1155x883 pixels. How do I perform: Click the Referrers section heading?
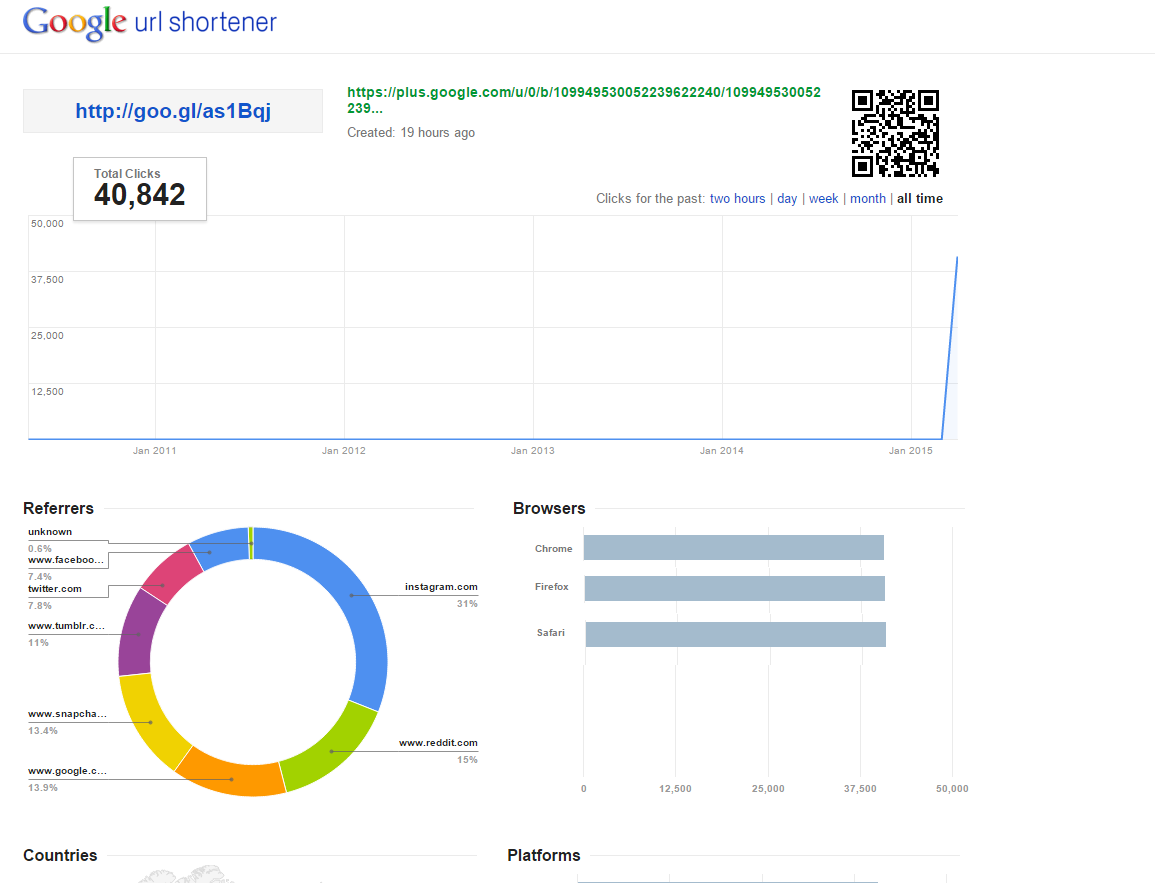point(58,508)
